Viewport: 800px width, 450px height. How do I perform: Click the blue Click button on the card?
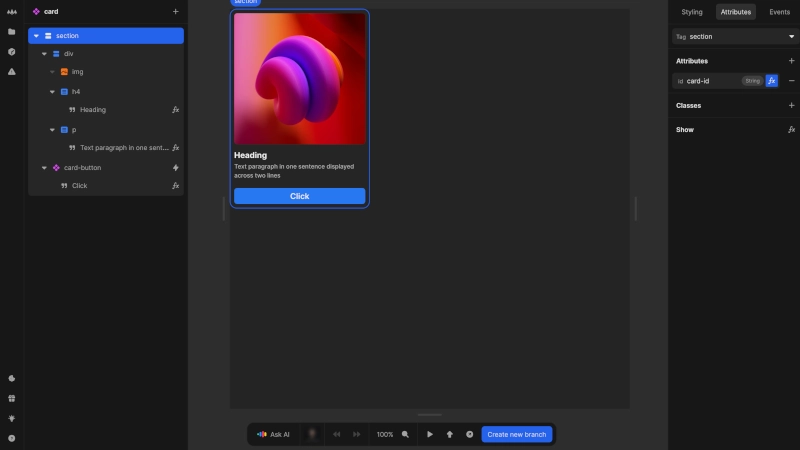click(299, 196)
